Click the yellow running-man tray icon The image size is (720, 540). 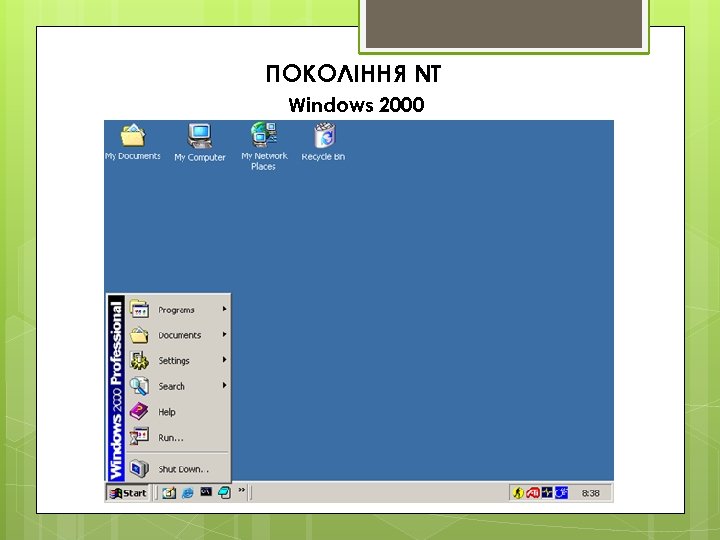[x=518, y=493]
